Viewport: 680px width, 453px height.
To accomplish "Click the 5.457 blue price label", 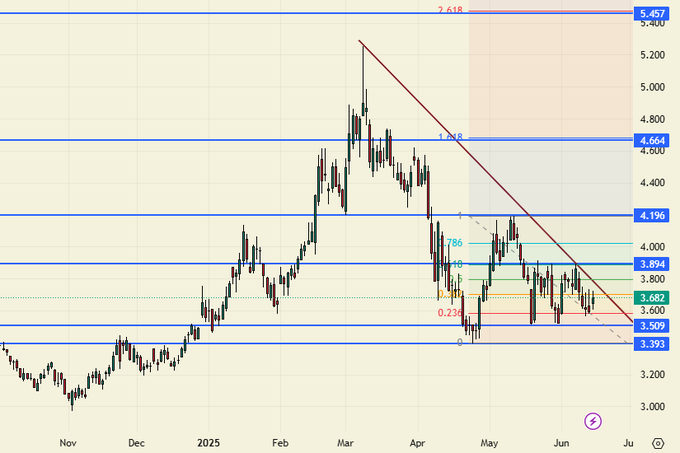I will (x=657, y=14).
